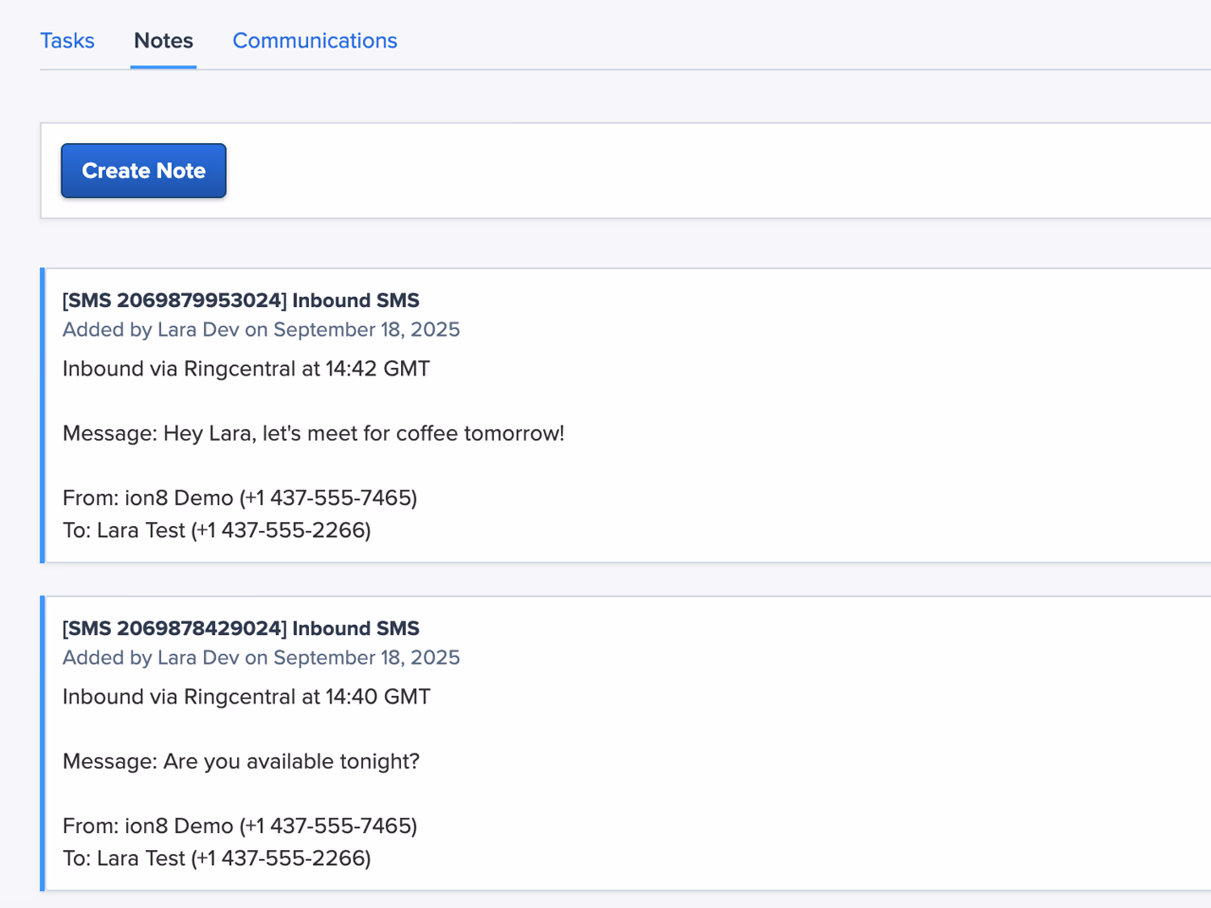Click the Lara Dev author link on the first note
1211x908 pixels.
189,329
